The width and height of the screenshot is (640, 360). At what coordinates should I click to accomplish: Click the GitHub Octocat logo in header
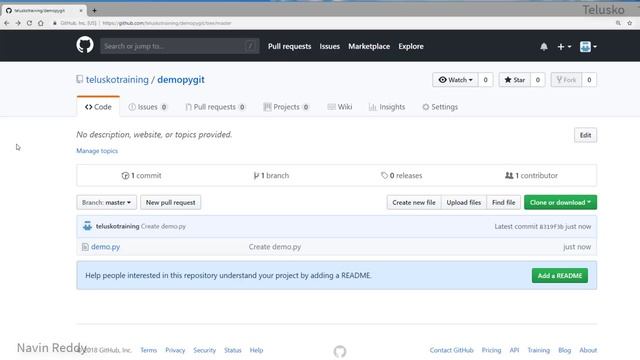click(x=85, y=45)
